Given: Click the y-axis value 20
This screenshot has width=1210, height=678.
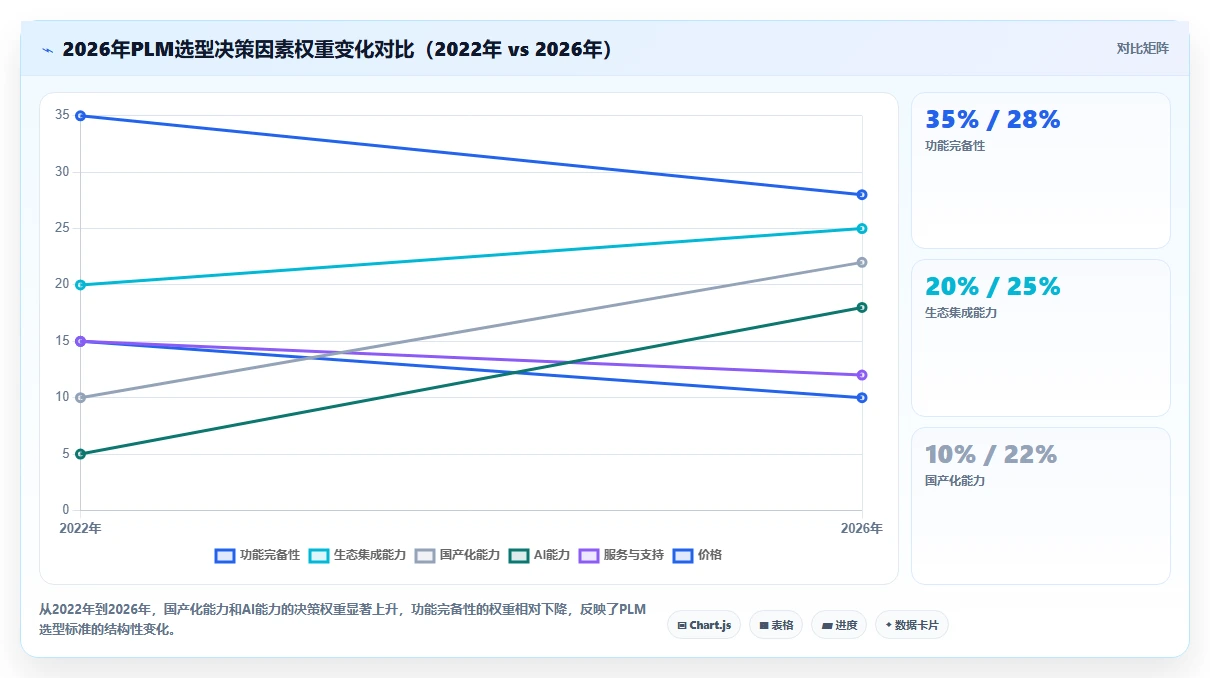Looking at the screenshot, I should coord(62,284).
